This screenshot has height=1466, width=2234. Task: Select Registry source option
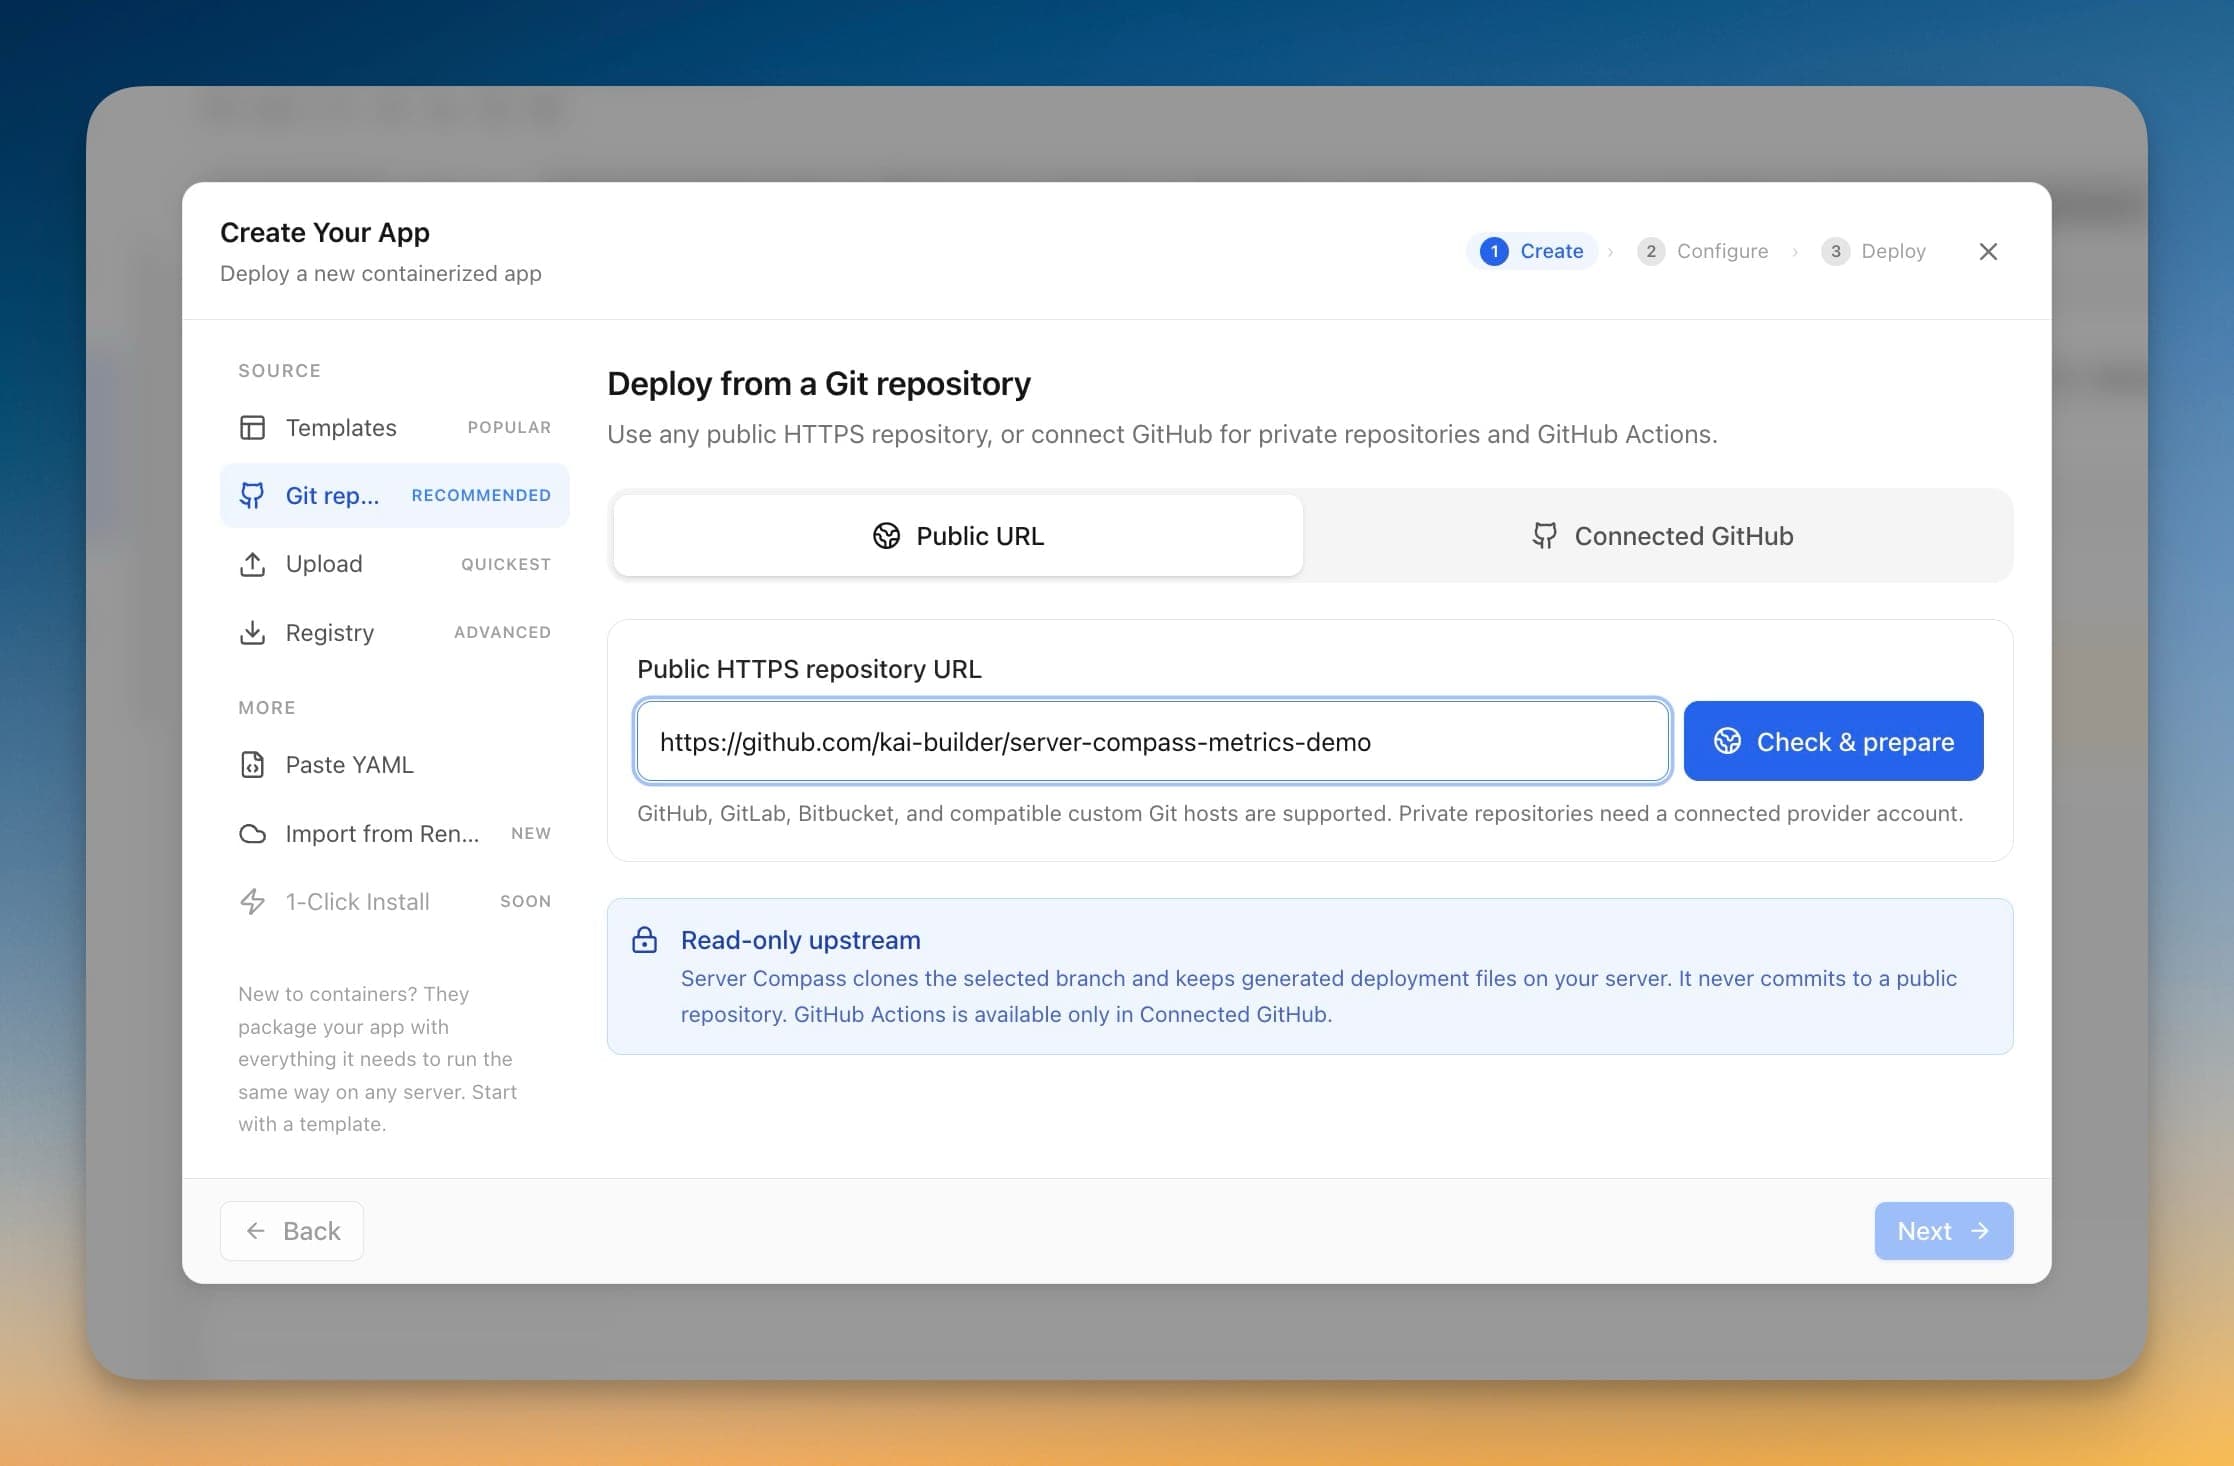coord(394,633)
